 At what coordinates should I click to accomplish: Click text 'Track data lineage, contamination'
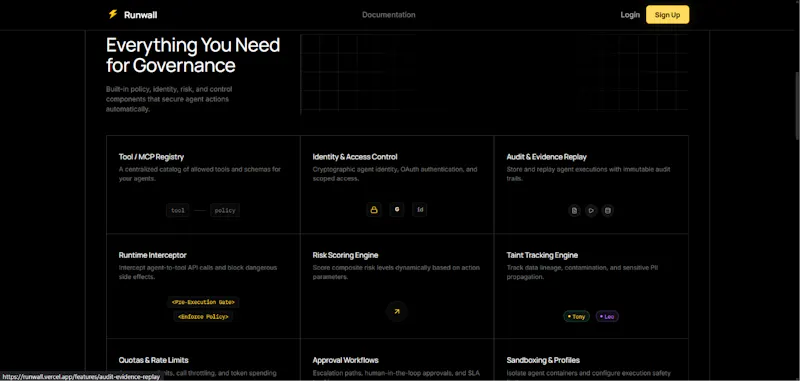tap(582, 272)
